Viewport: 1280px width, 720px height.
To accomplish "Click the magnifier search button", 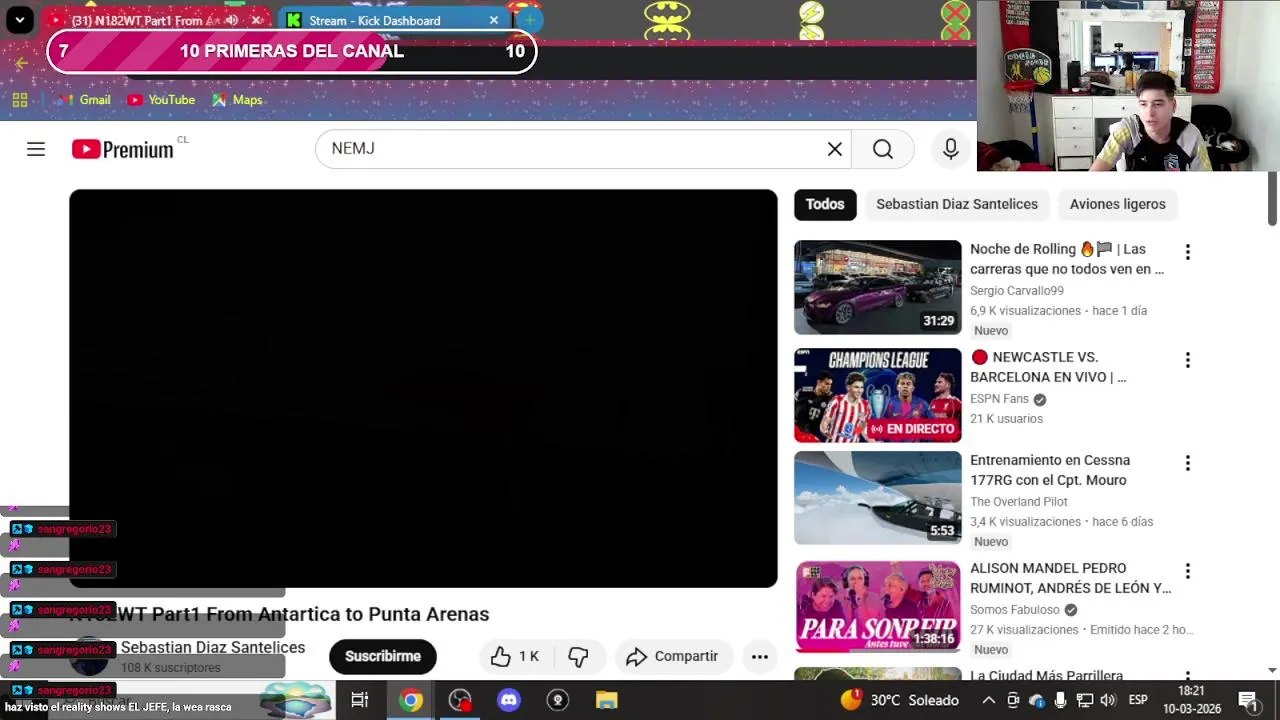I will (x=882, y=149).
